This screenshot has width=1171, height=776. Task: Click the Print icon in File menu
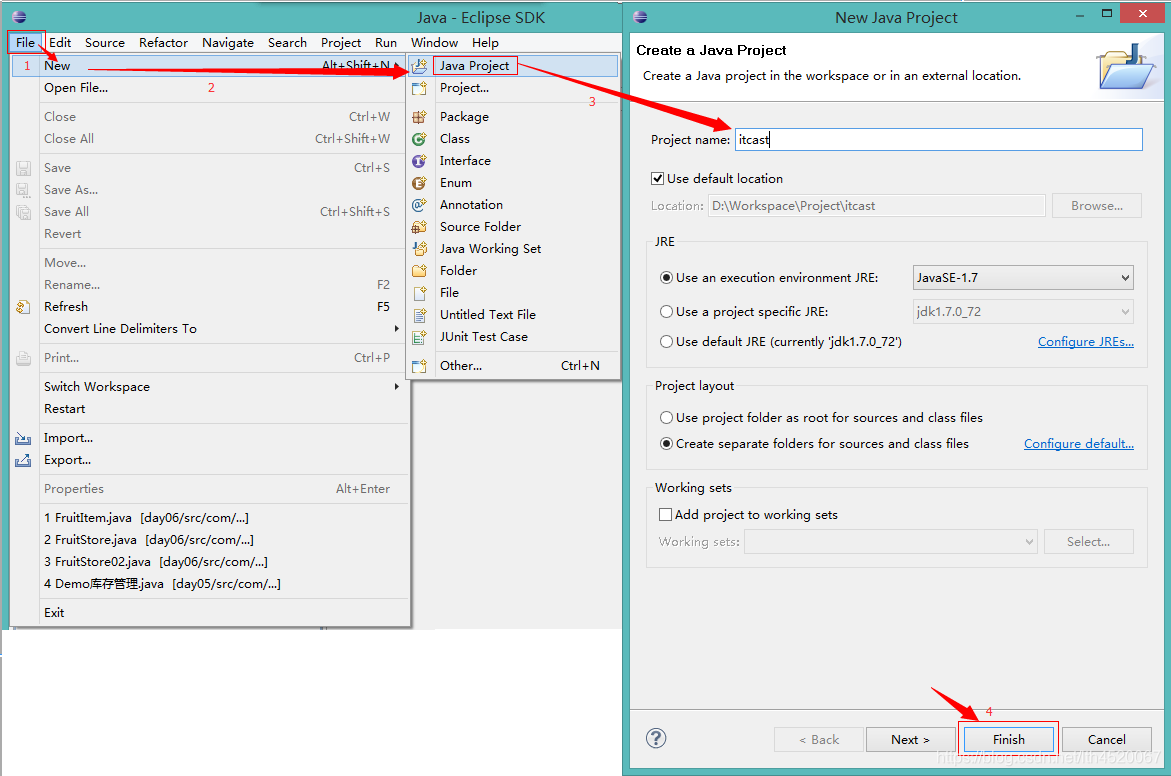click(24, 358)
